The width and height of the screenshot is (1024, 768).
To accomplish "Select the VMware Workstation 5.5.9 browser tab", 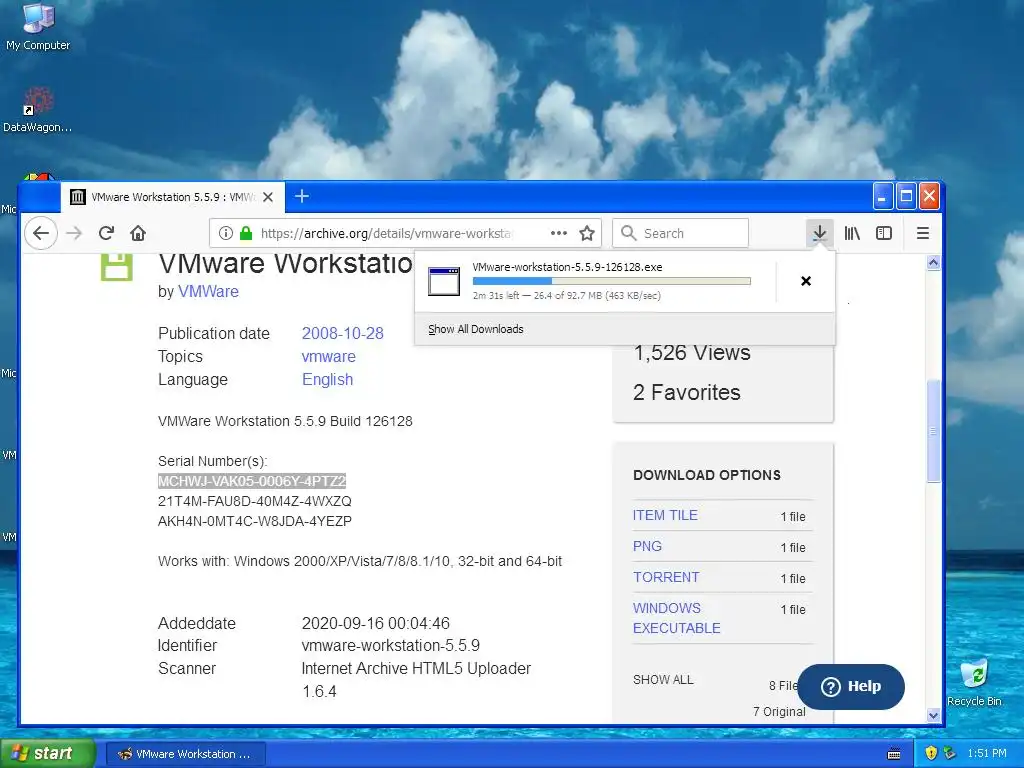I will click(x=172, y=197).
